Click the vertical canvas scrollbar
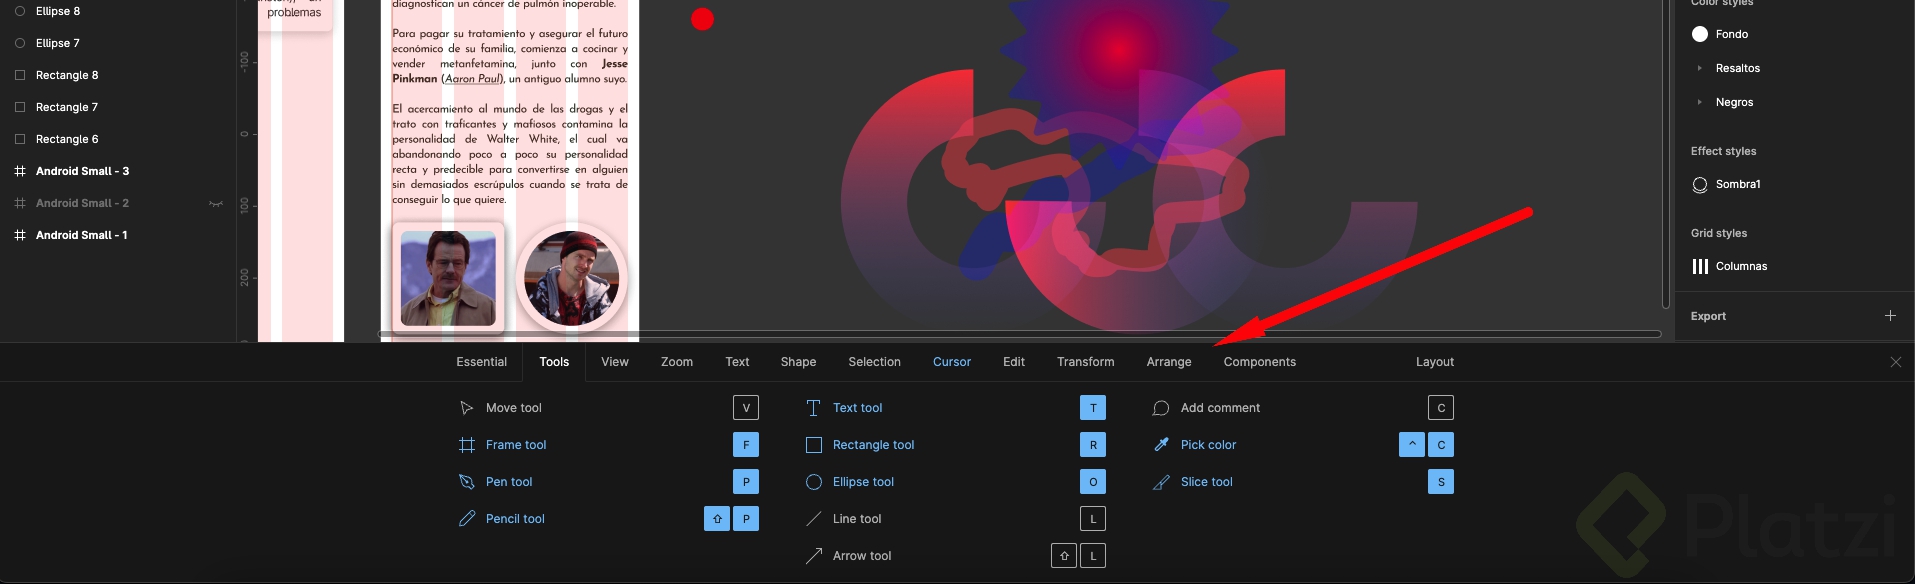The width and height of the screenshot is (1915, 584). 1665,155
